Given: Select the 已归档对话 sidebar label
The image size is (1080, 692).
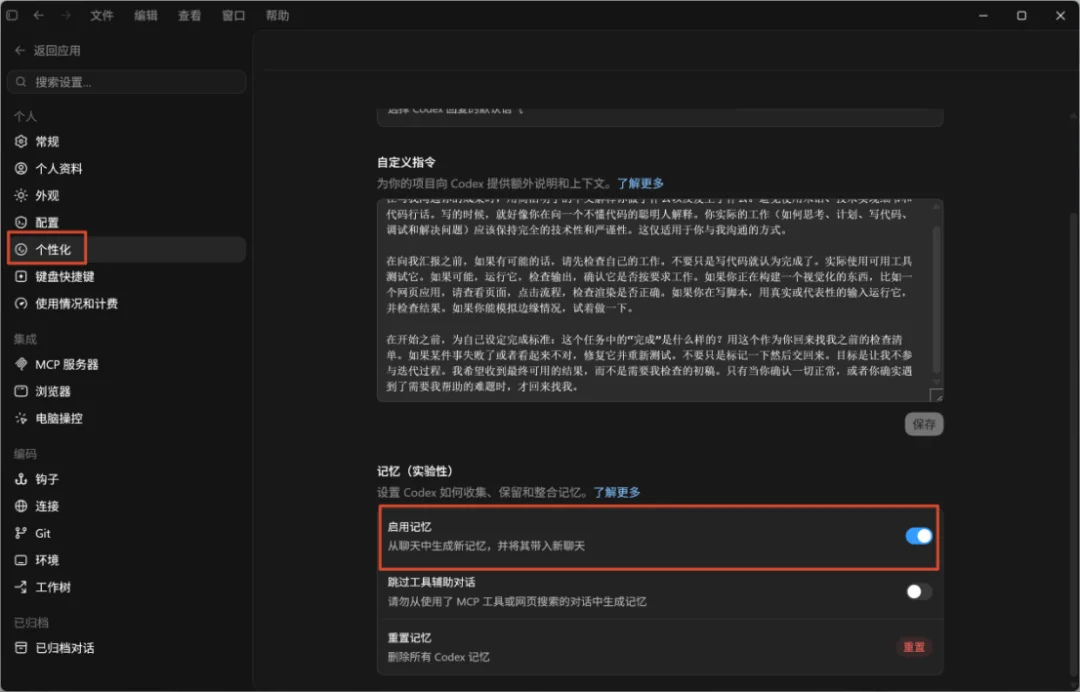Looking at the screenshot, I should pyautogui.click(x=65, y=648).
